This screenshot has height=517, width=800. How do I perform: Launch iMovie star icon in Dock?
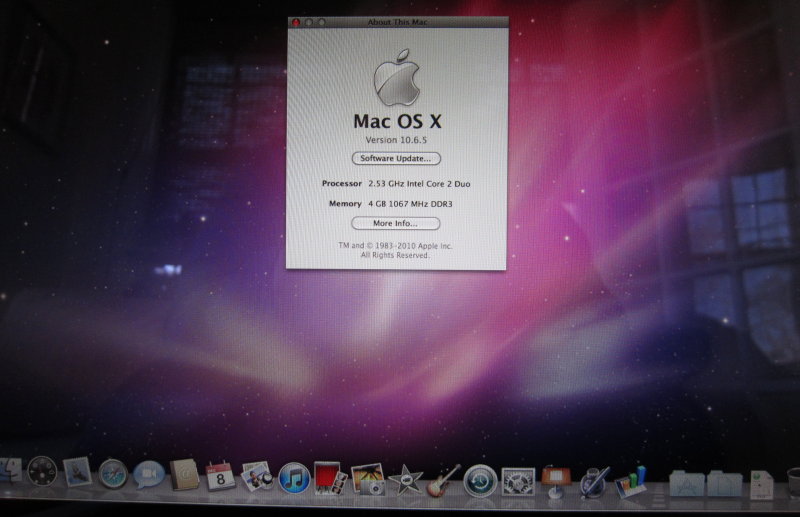point(406,480)
